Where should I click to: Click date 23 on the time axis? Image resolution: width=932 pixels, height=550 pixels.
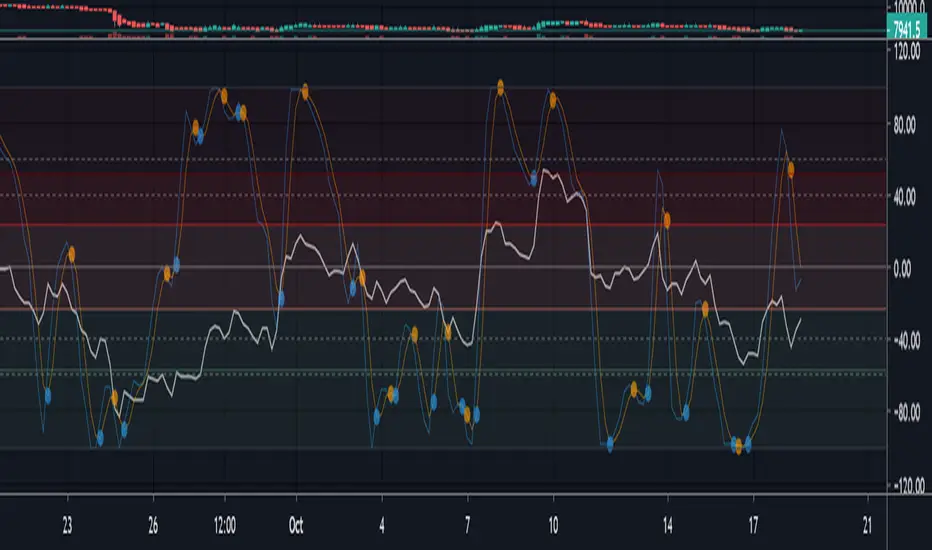point(68,521)
